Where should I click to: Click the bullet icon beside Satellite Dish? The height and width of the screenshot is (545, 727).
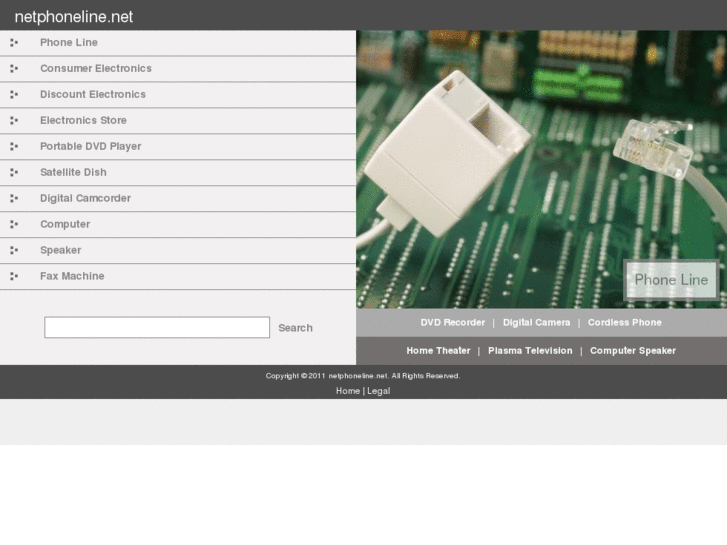(x=14, y=173)
